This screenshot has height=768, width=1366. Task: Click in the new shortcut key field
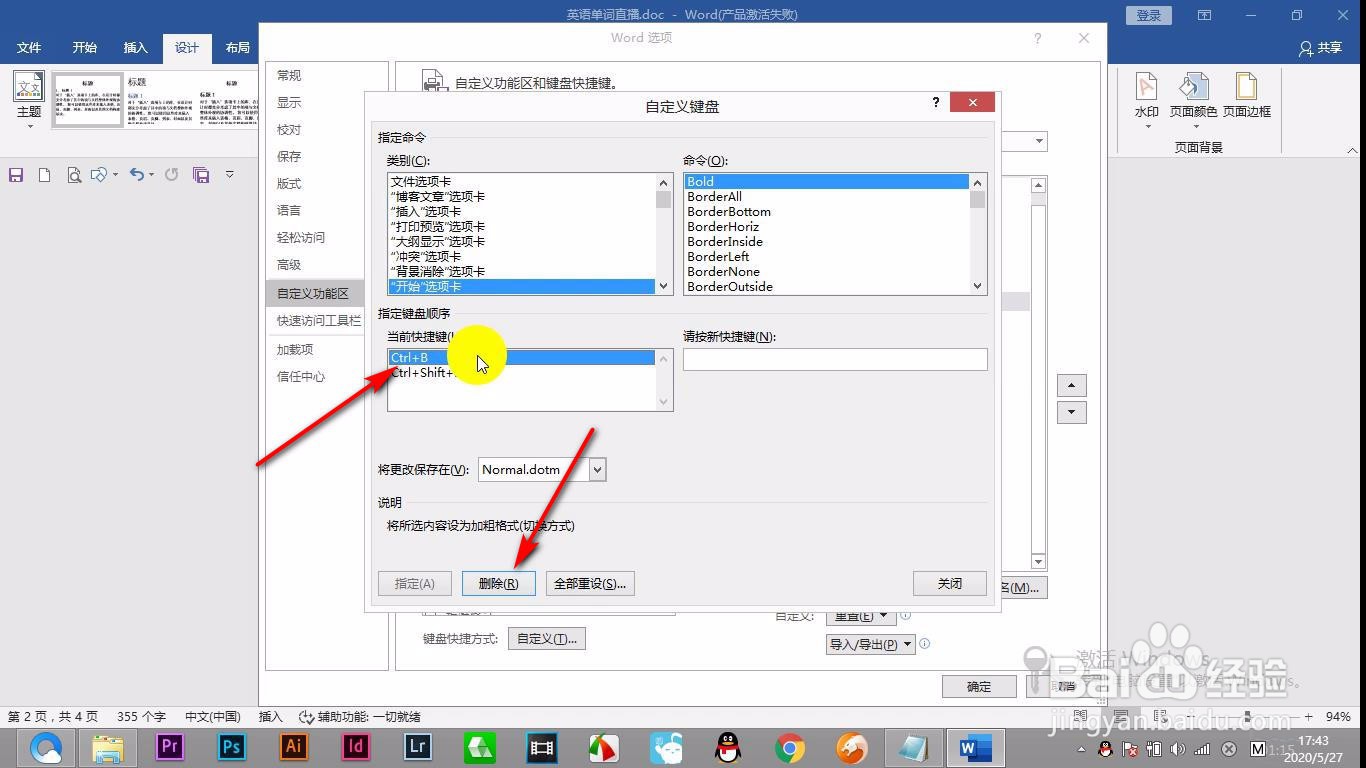coord(835,359)
